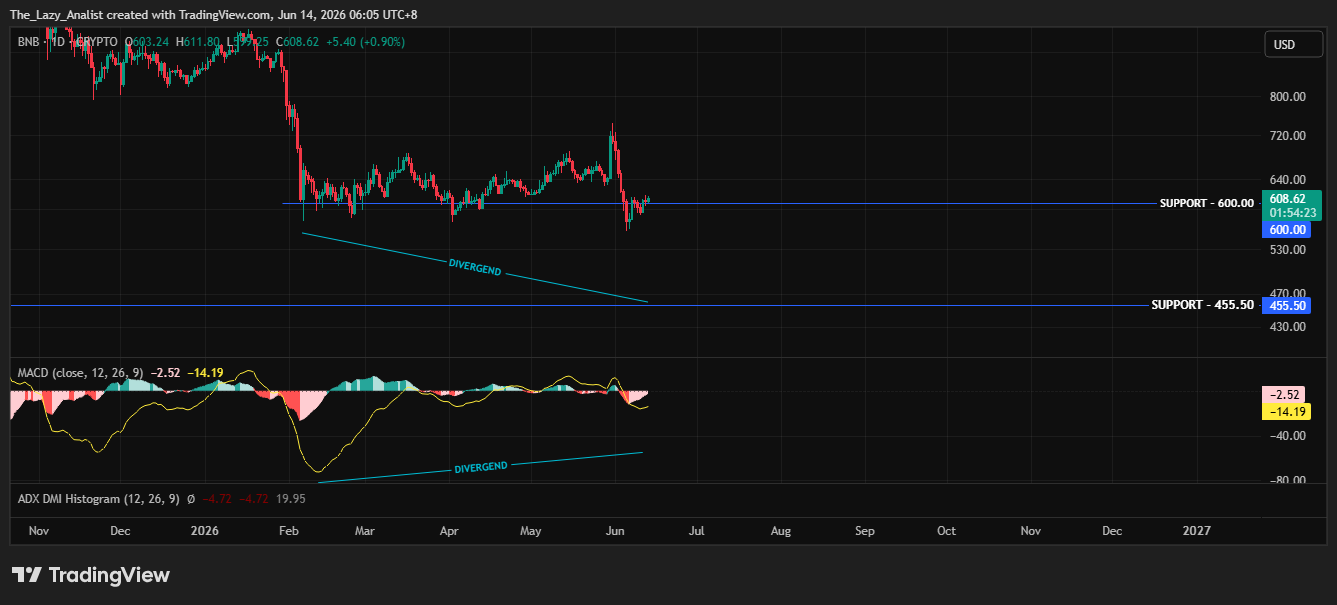
Task: Click the blue 600.00 price tag
Action: [x=1288, y=230]
